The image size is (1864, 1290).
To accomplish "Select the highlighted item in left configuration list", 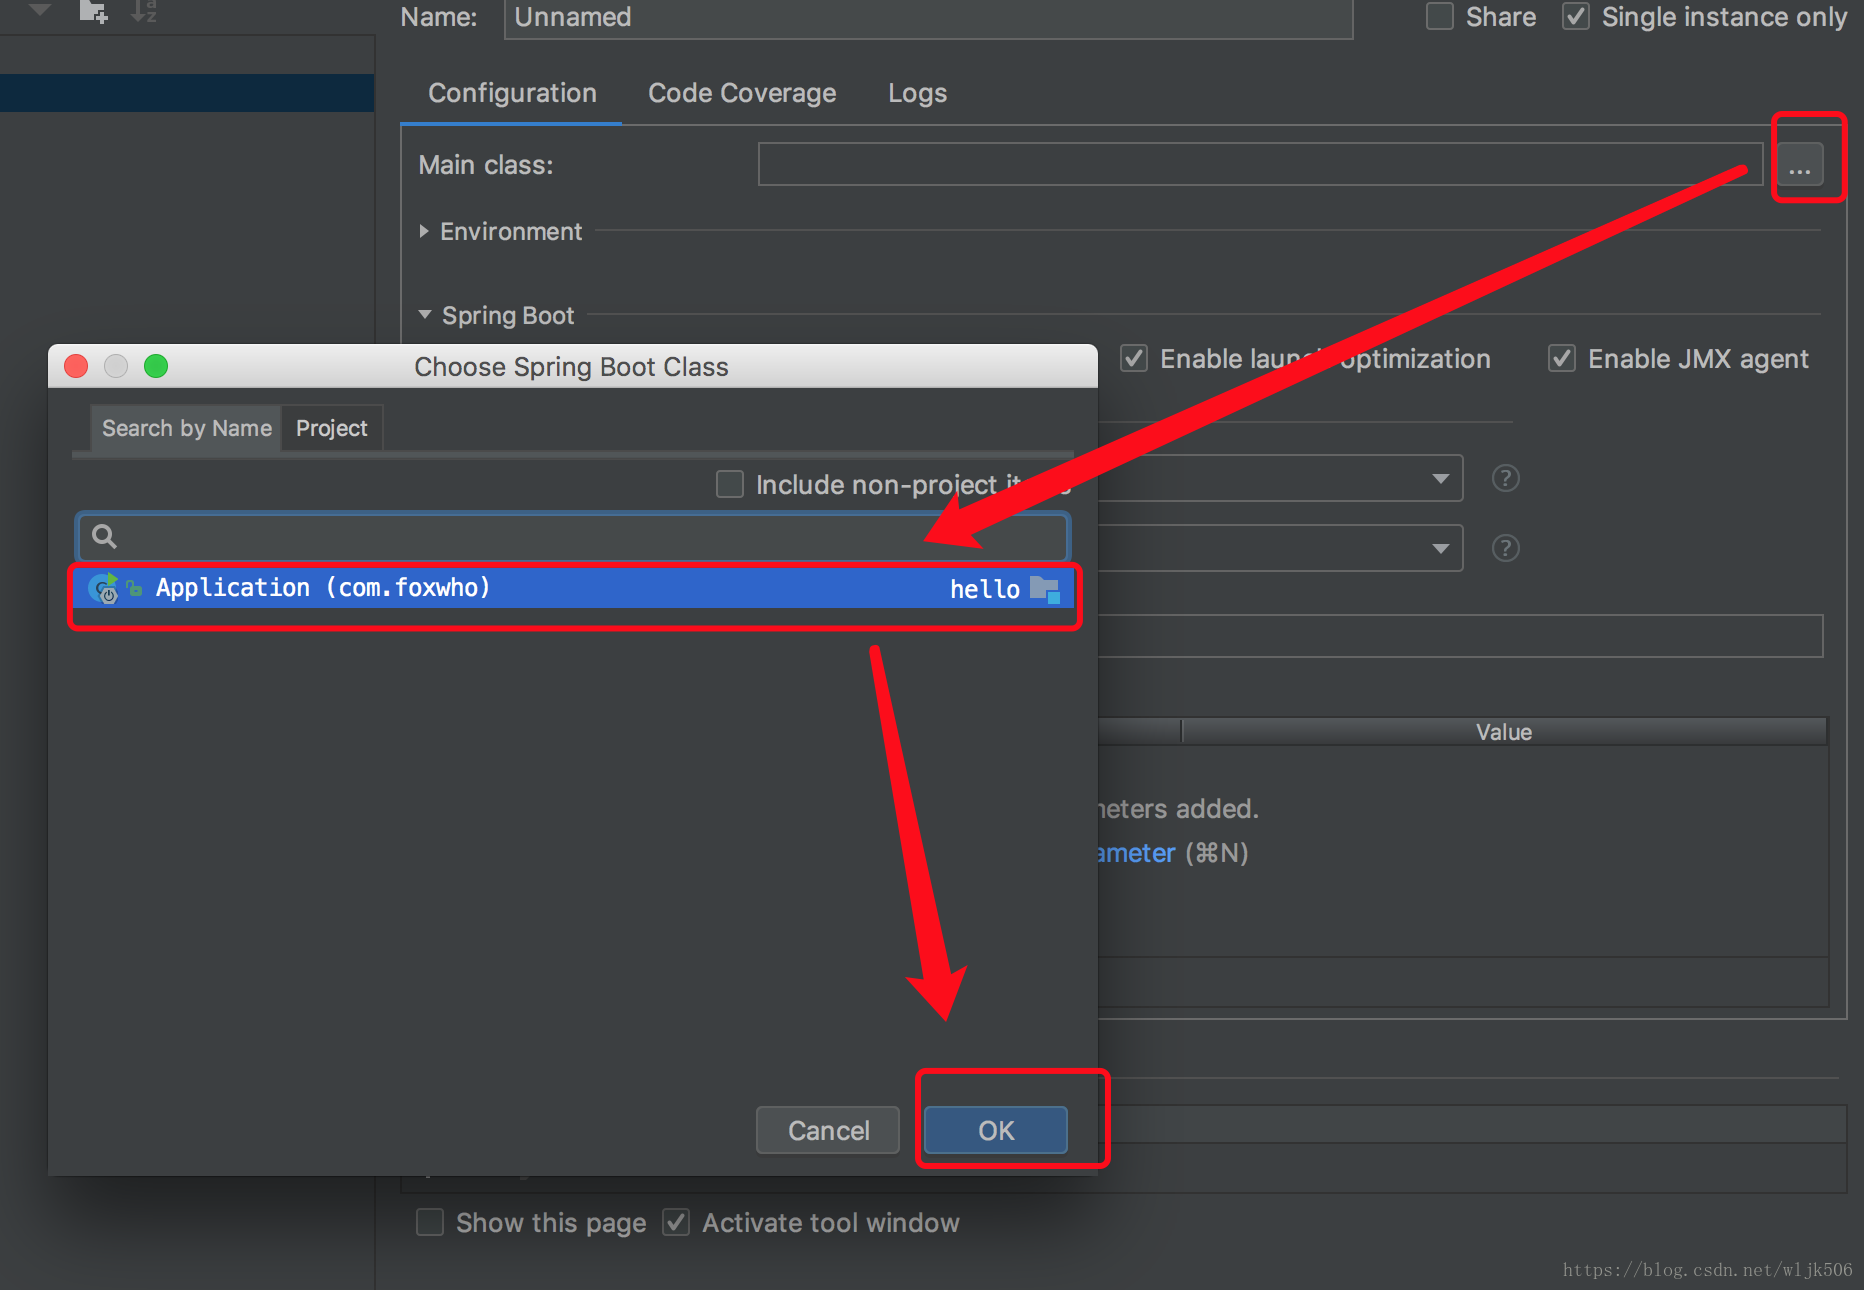I will point(187,93).
